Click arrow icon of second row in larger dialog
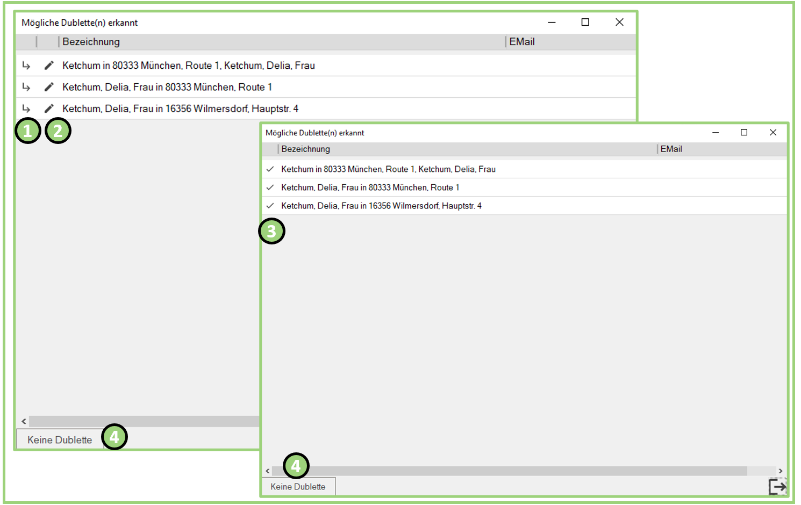The height and width of the screenshot is (505, 801). pos(26,87)
